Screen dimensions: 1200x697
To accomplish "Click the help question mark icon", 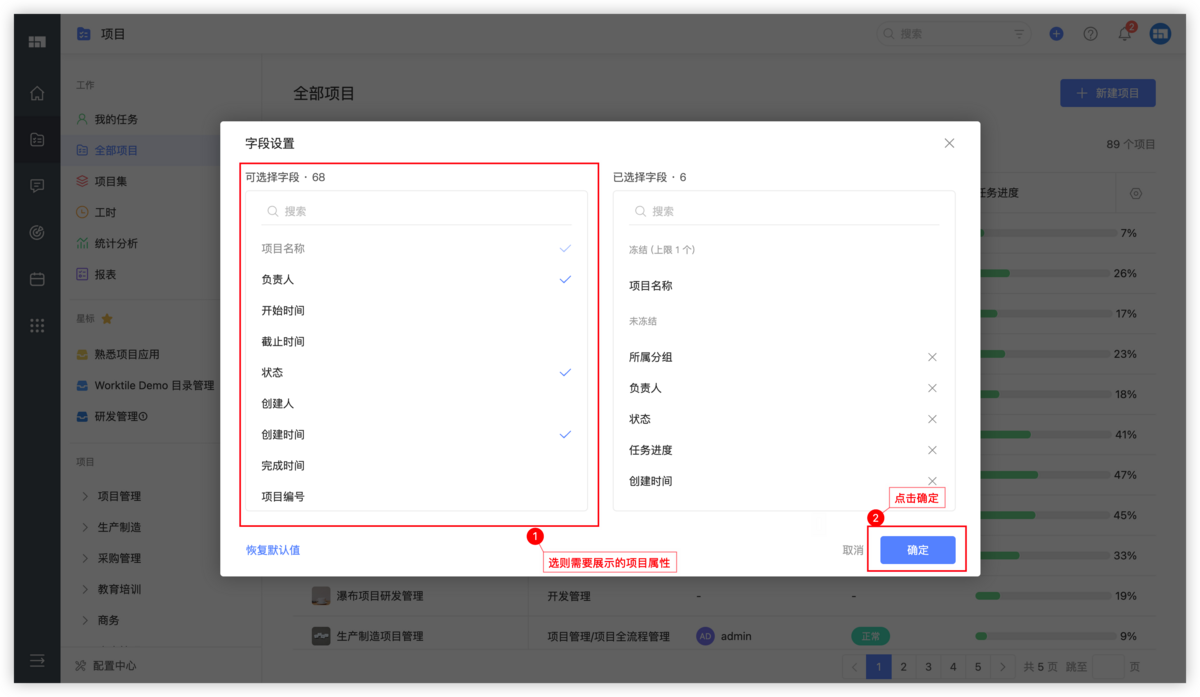I will pos(1090,34).
